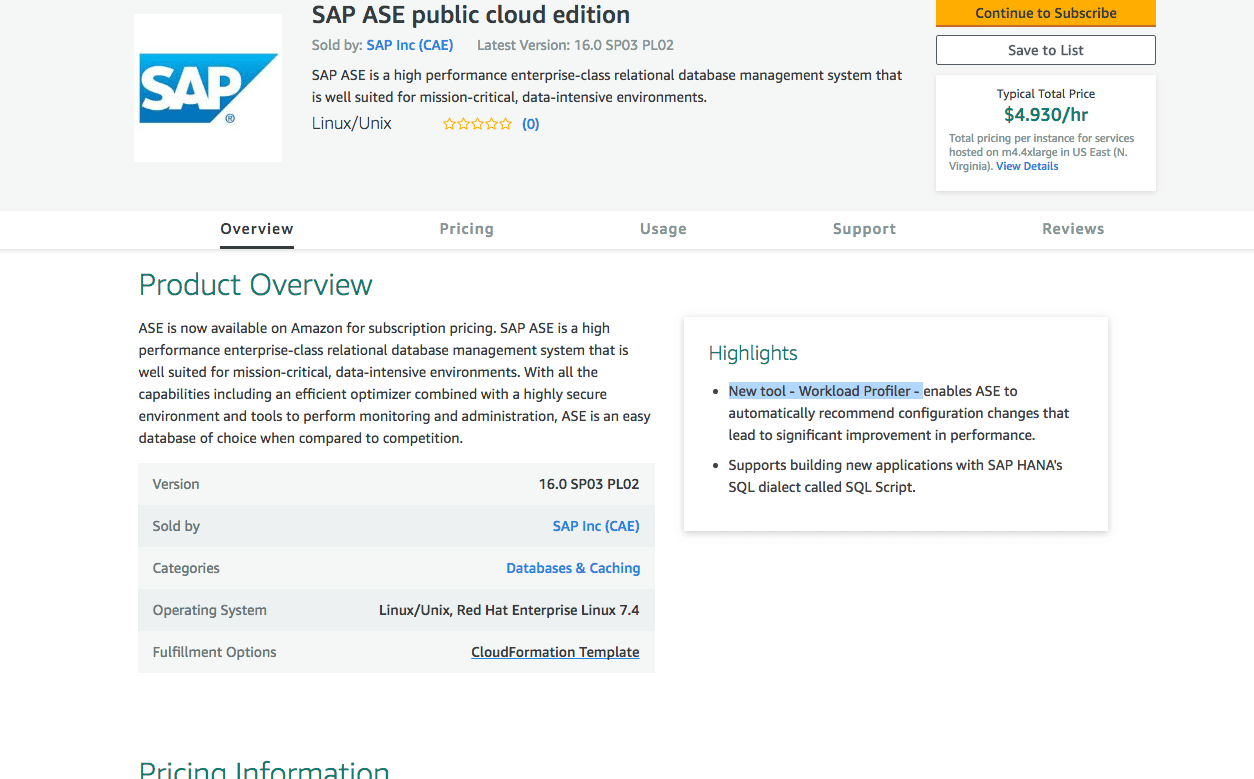Click the Typical Total Price label
The height and width of the screenshot is (779, 1254).
pos(1046,94)
